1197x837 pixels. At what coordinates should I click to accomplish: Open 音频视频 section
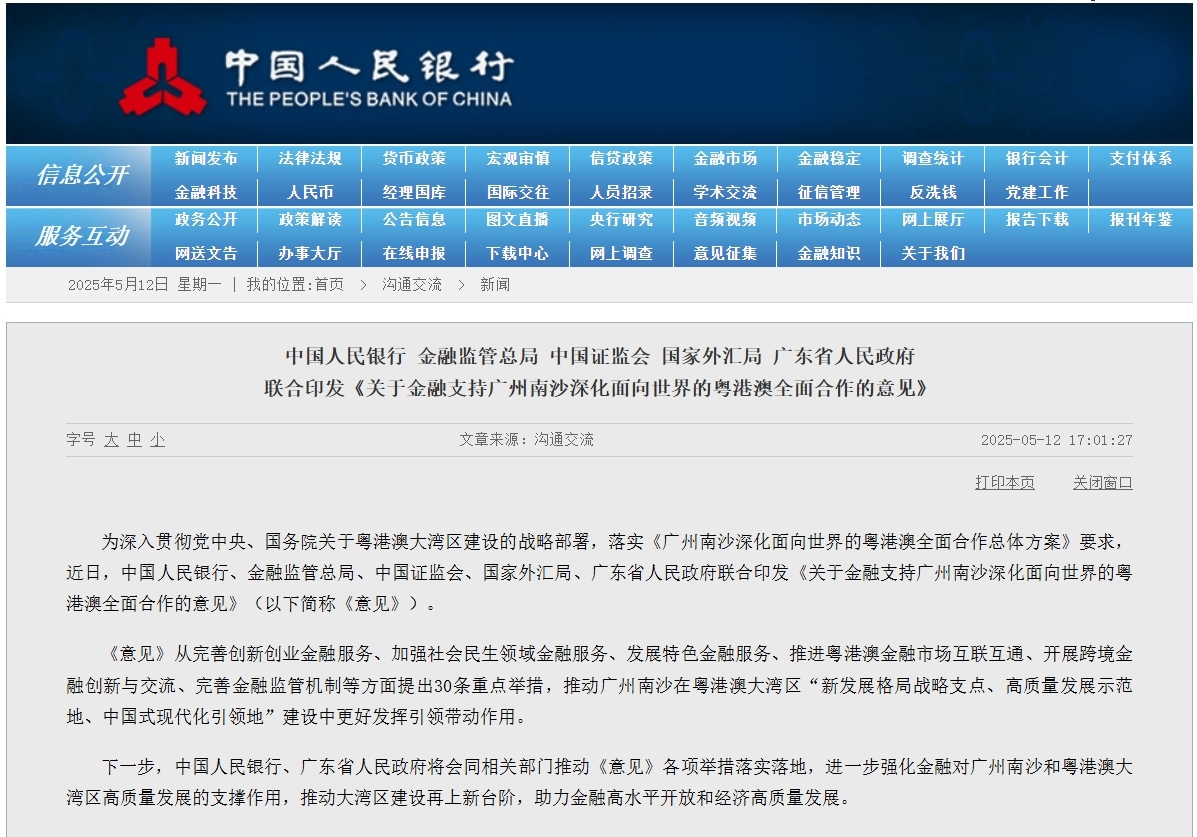point(725,220)
